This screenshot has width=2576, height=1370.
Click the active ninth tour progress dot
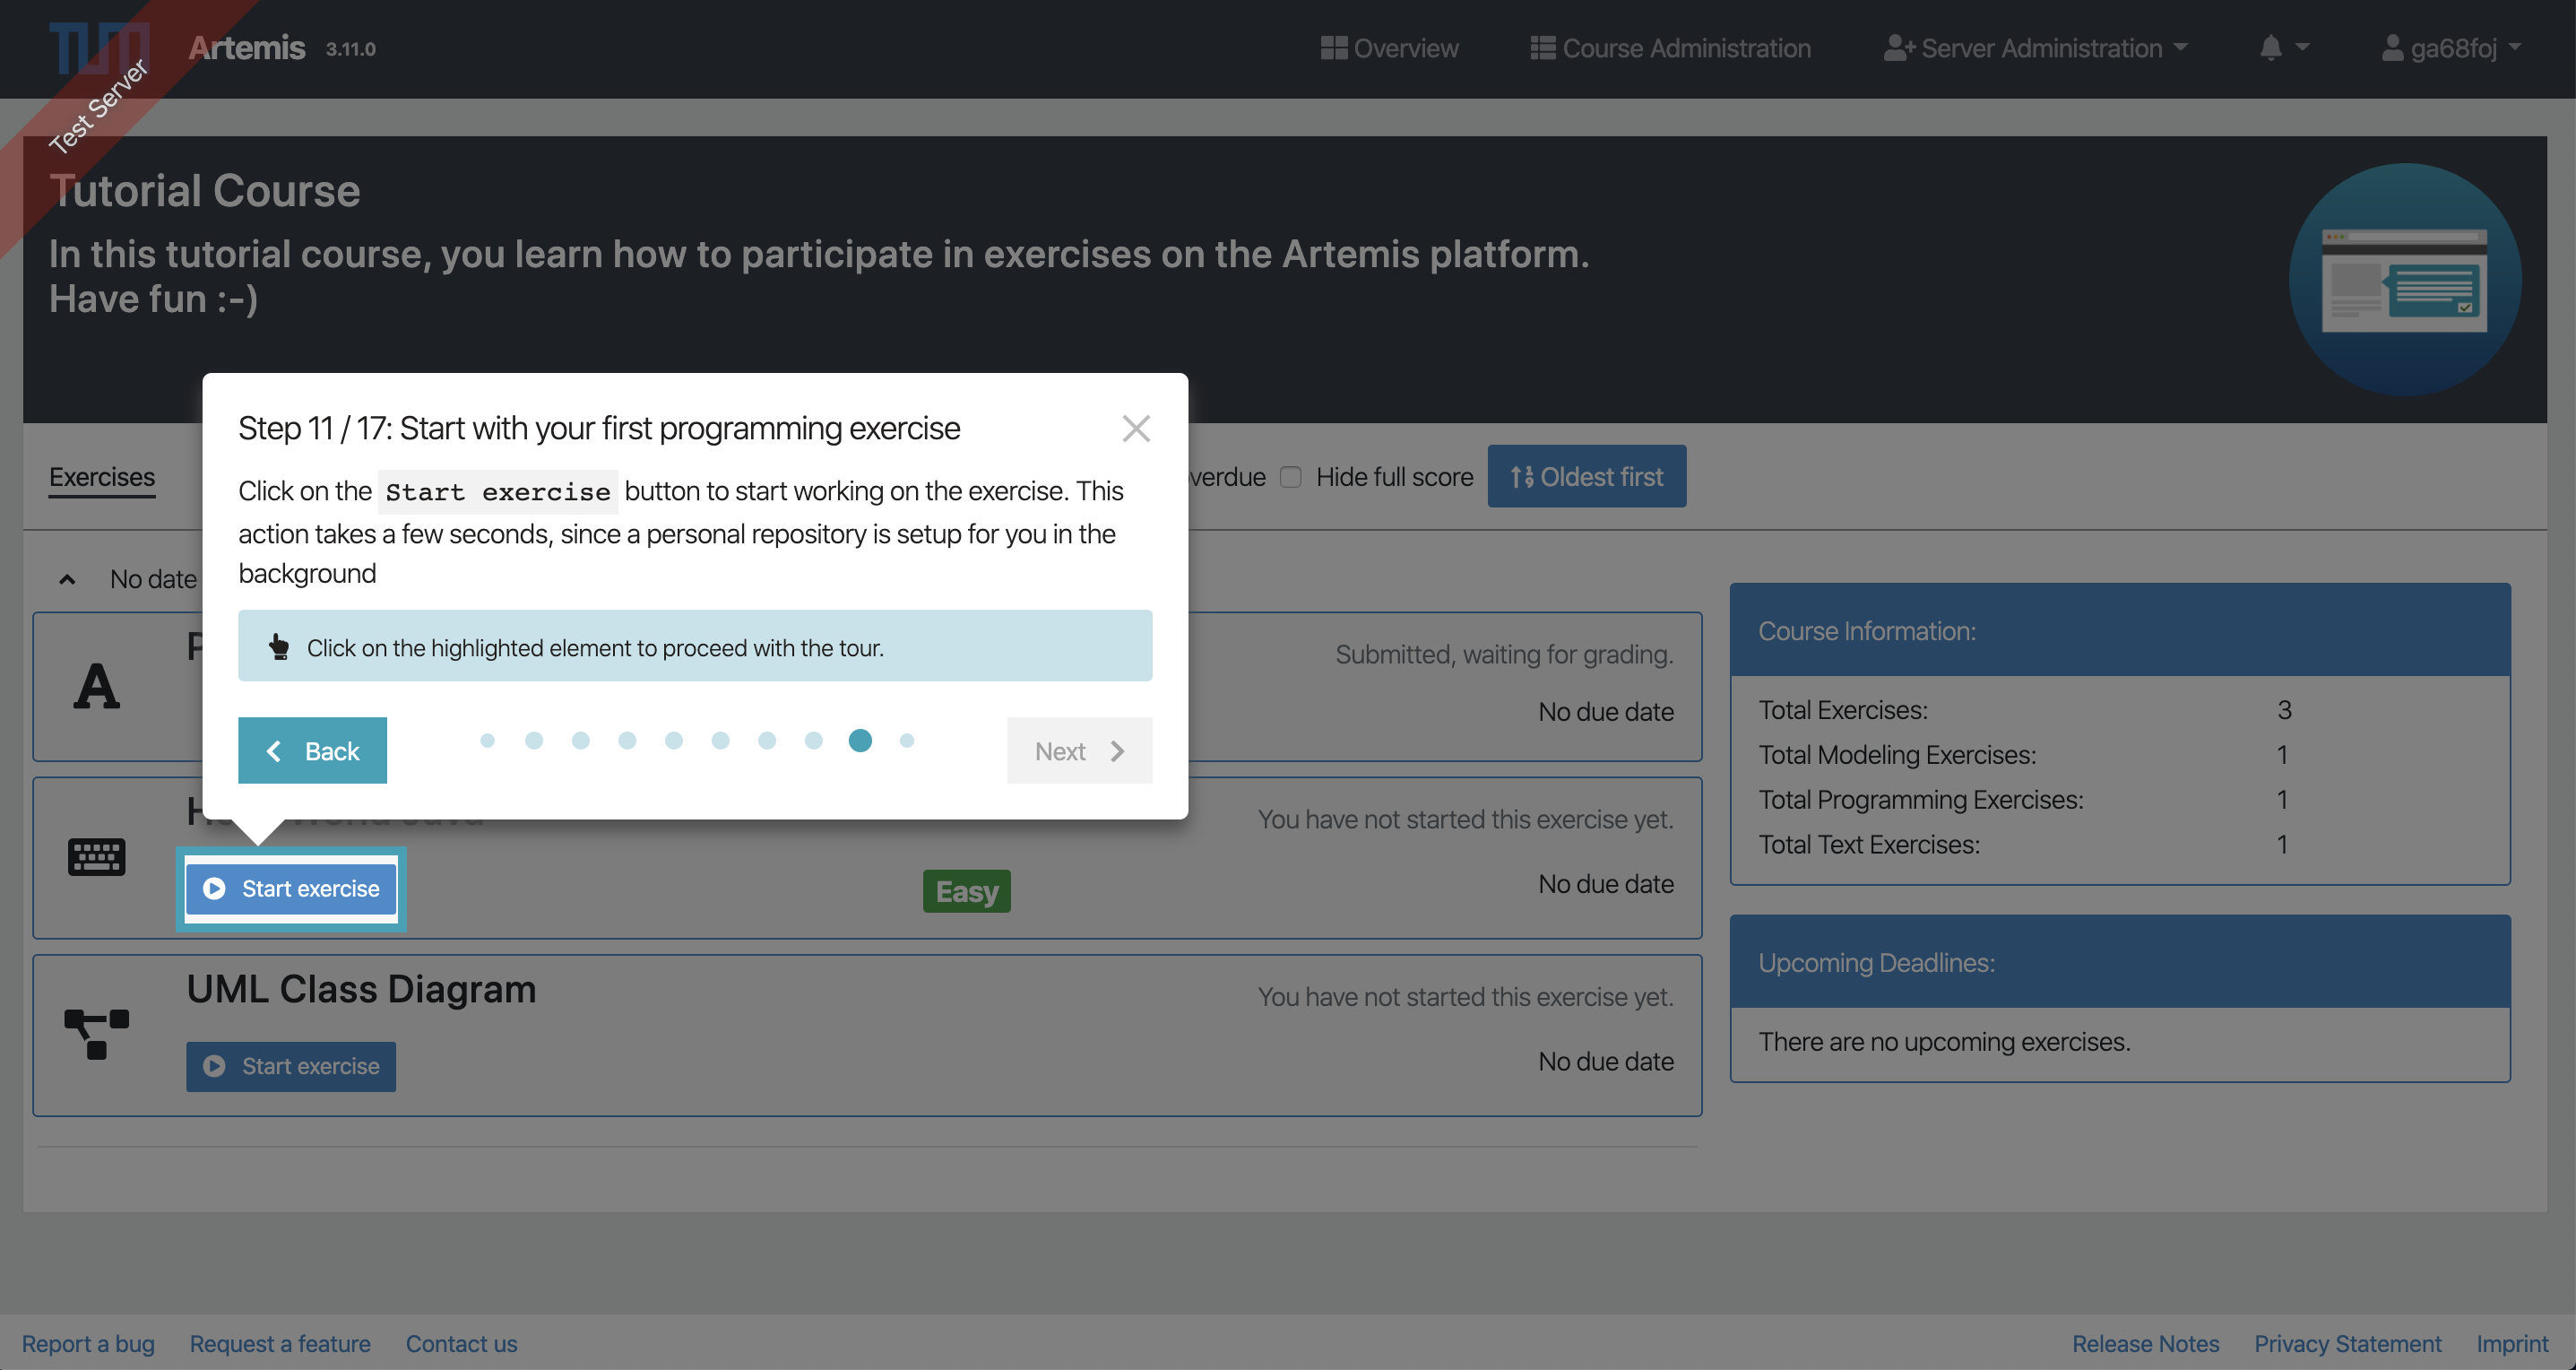pos(860,740)
